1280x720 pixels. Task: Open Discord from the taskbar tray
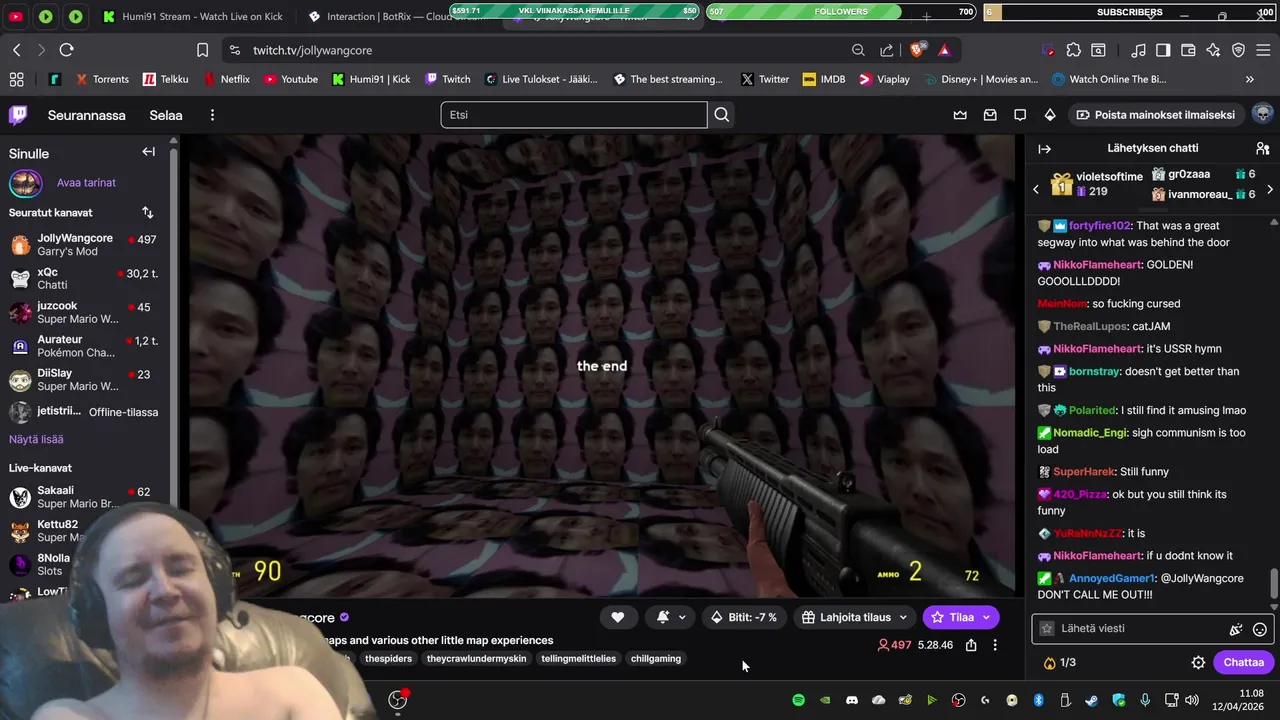tap(852, 700)
